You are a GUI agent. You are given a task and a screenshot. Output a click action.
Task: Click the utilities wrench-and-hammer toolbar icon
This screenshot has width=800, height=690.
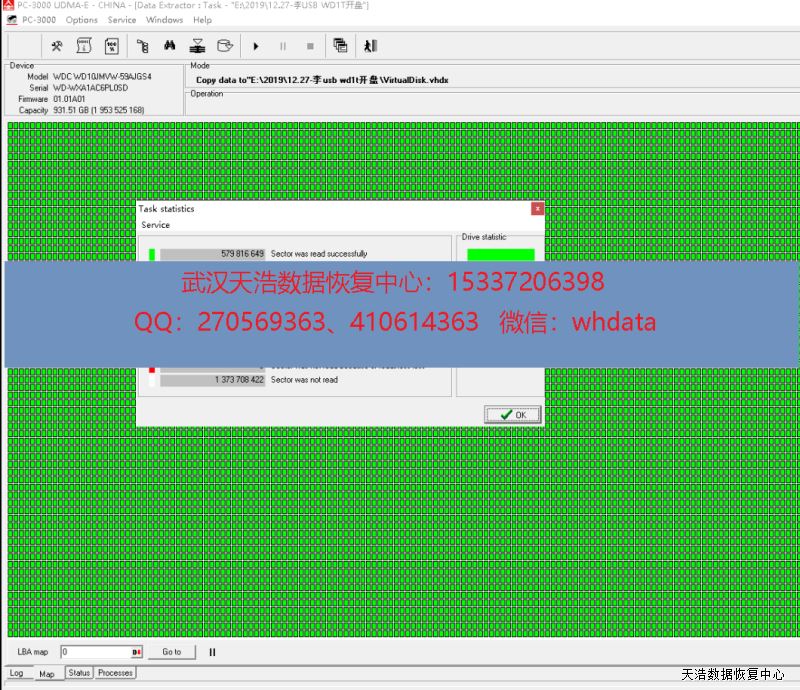(57, 46)
